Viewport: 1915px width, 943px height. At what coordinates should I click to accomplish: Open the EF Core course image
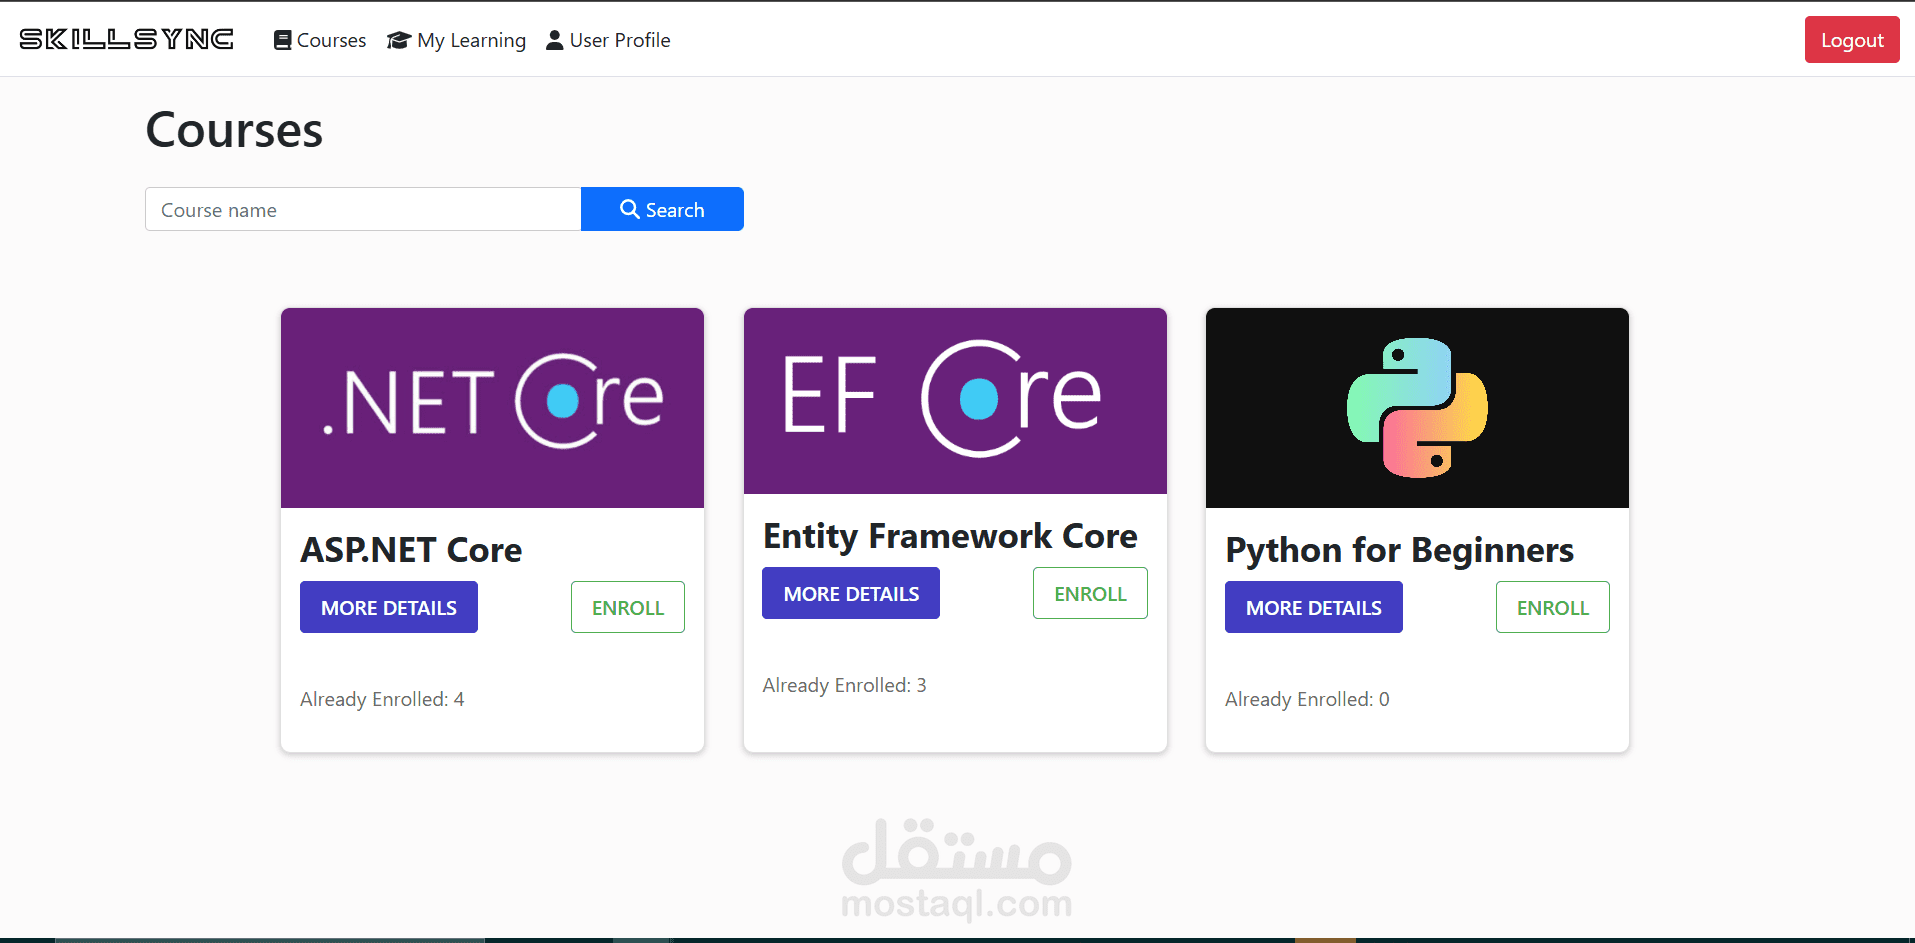pos(955,401)
